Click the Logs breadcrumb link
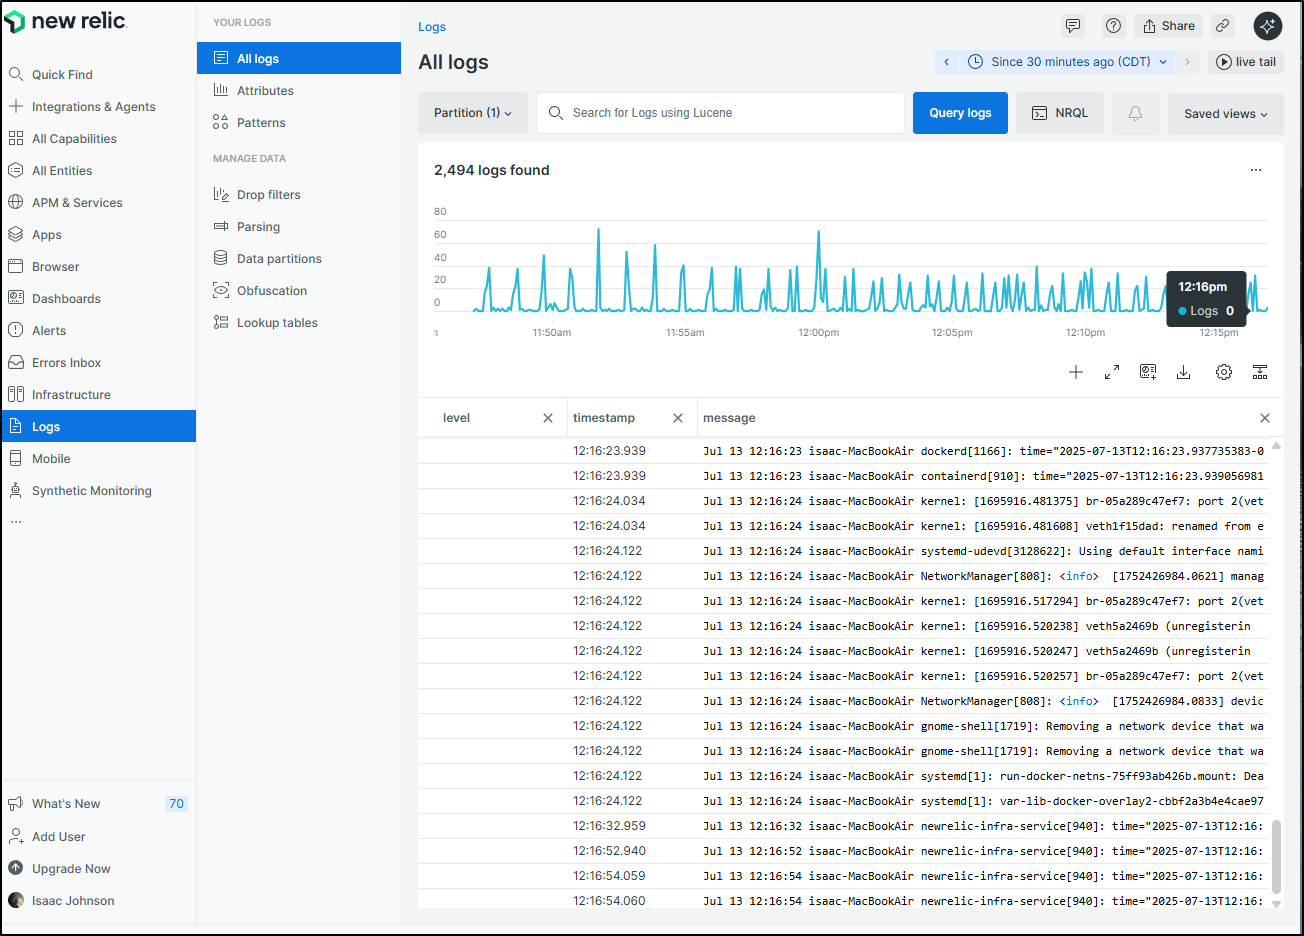Screen dimensions: 1304x936 click(x=432, y=27)
